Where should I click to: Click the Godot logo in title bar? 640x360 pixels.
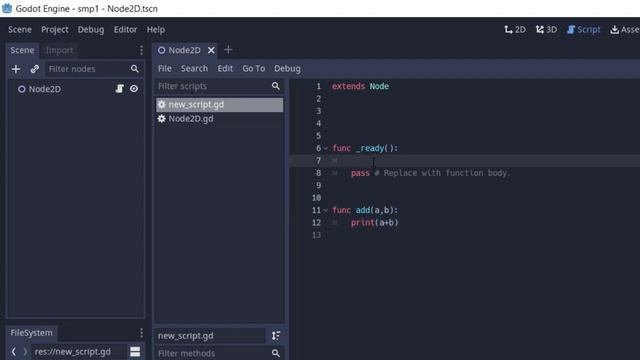(7, 8)
